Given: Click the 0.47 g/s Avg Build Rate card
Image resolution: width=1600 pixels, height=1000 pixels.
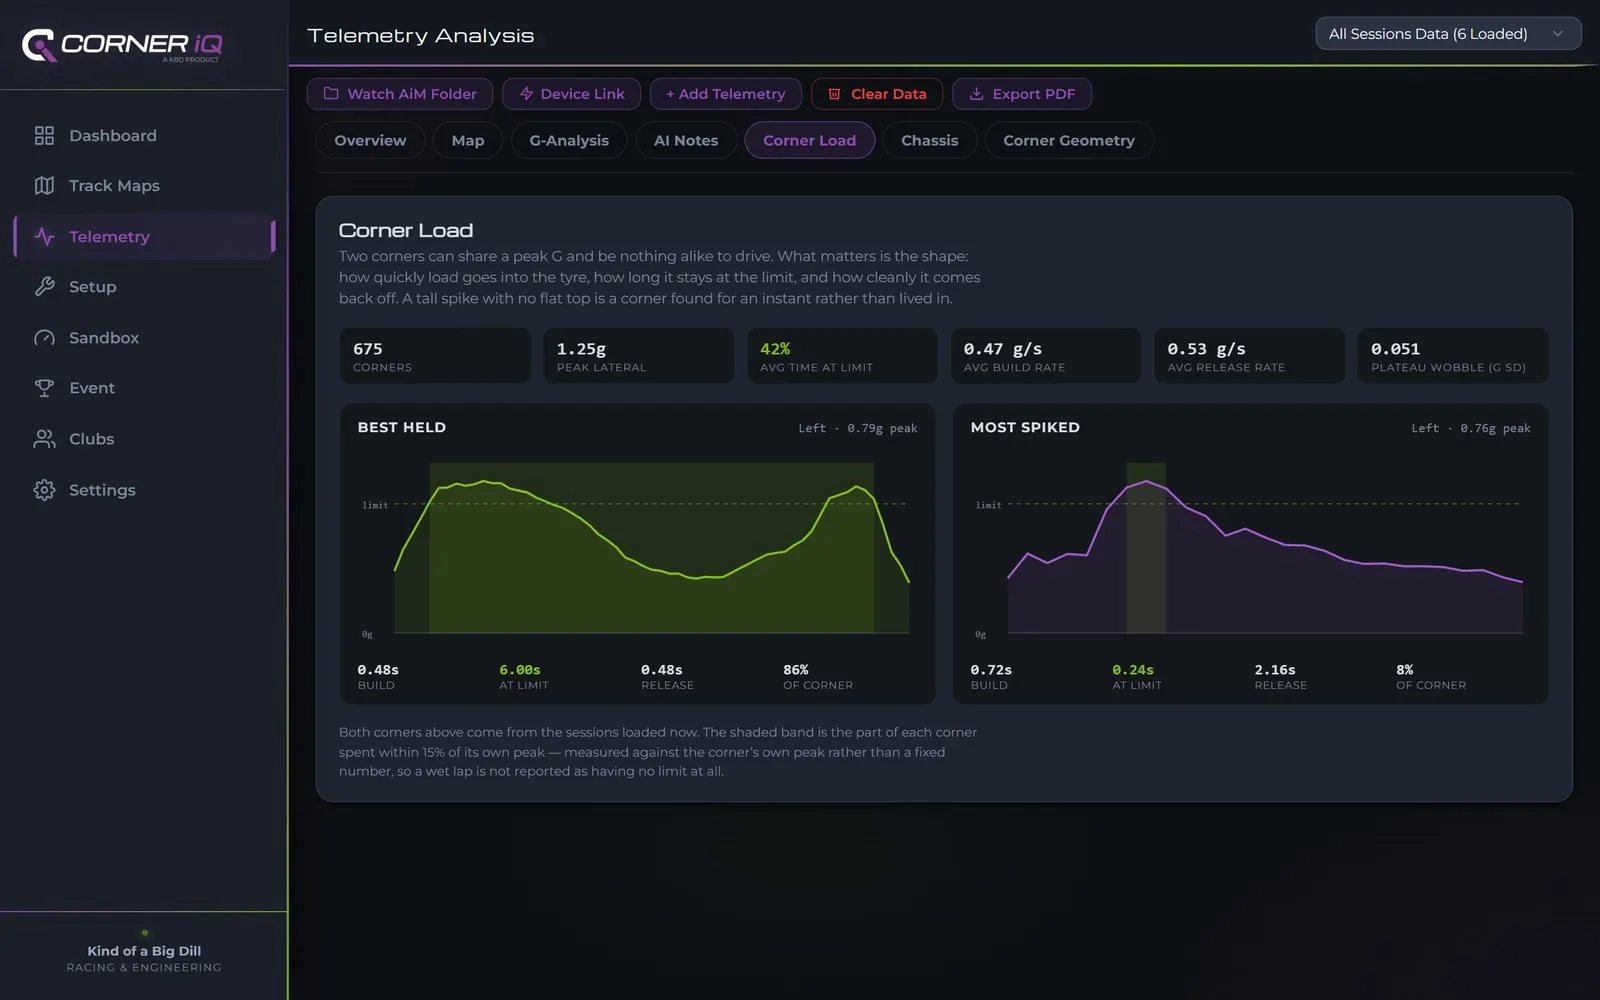Looking at the screenshot, I should tap(1046, 355).
